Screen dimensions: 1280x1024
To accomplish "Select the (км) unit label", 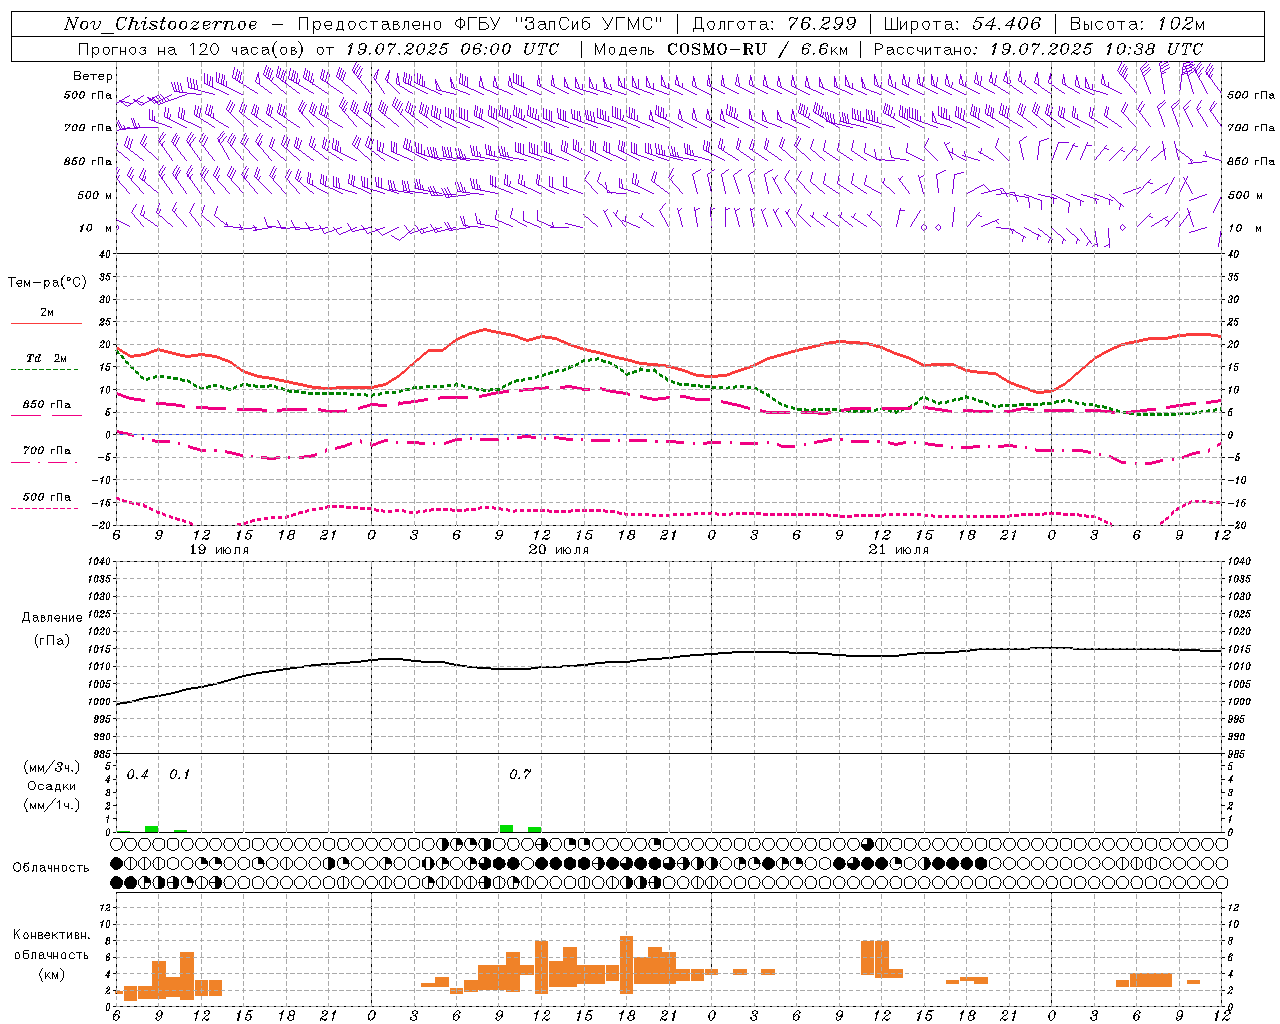I will 52,974.
